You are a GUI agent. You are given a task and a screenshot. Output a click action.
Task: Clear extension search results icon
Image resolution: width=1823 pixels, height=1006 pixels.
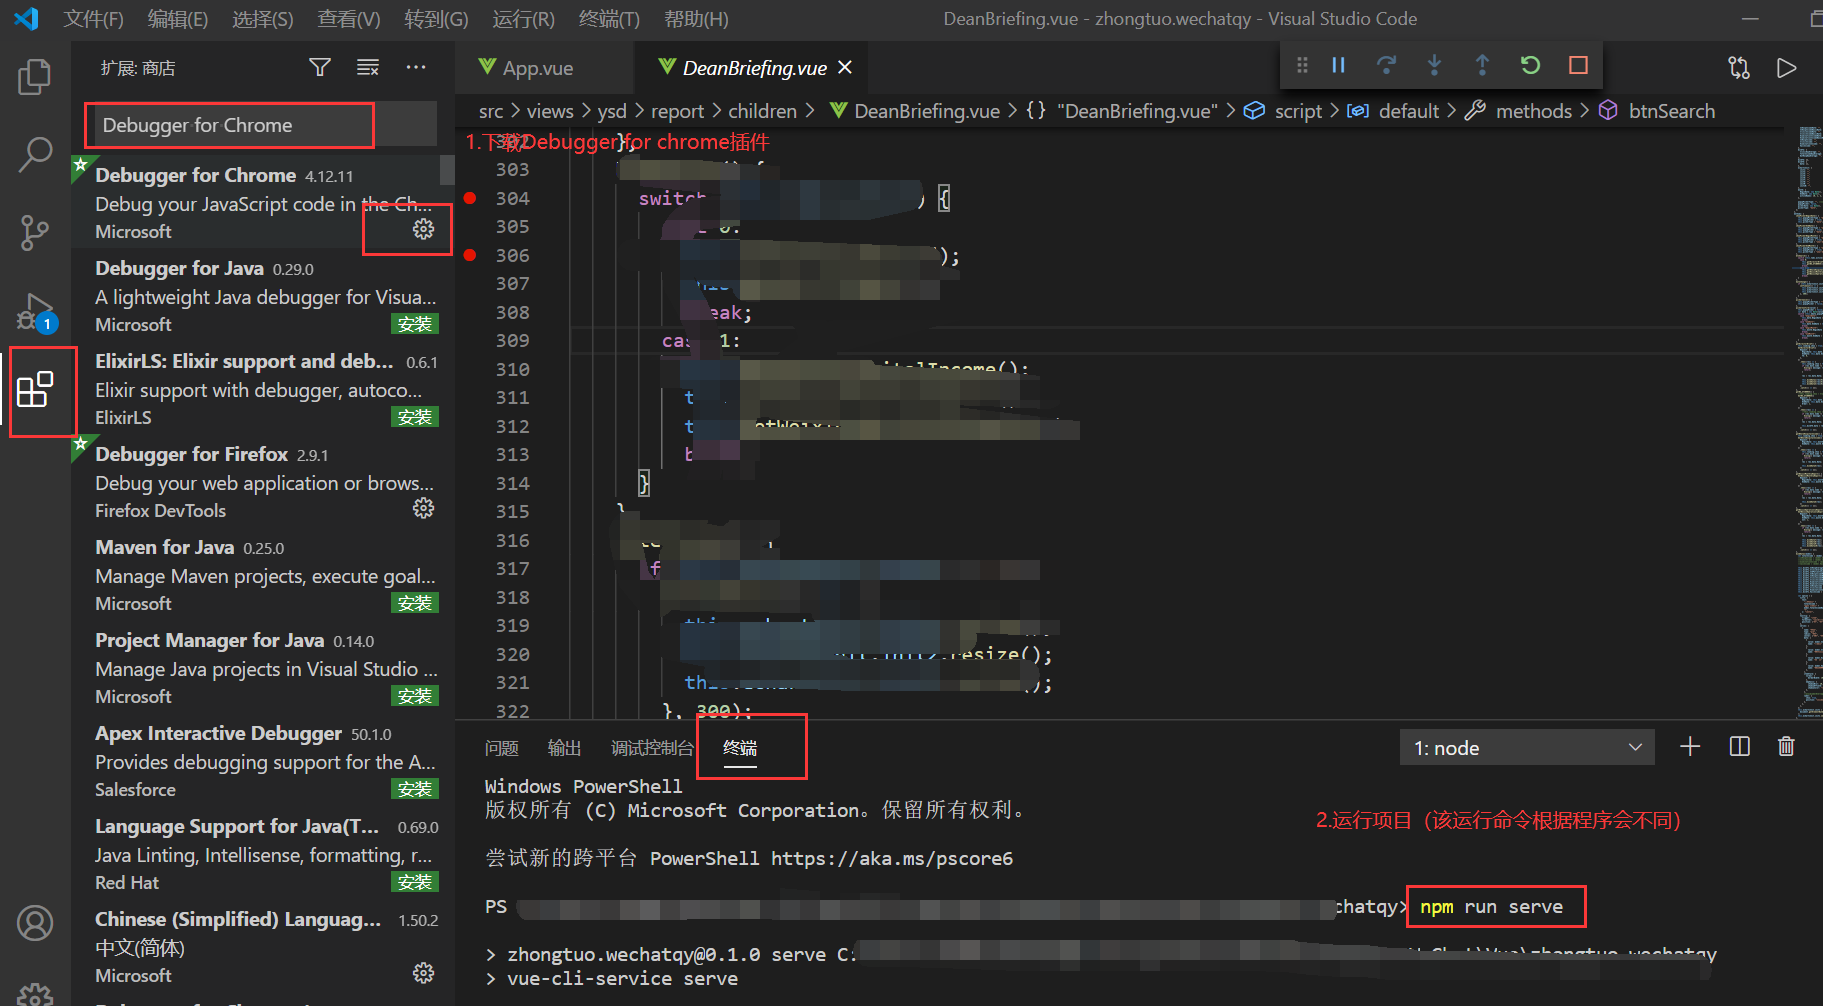click(368, 67)
